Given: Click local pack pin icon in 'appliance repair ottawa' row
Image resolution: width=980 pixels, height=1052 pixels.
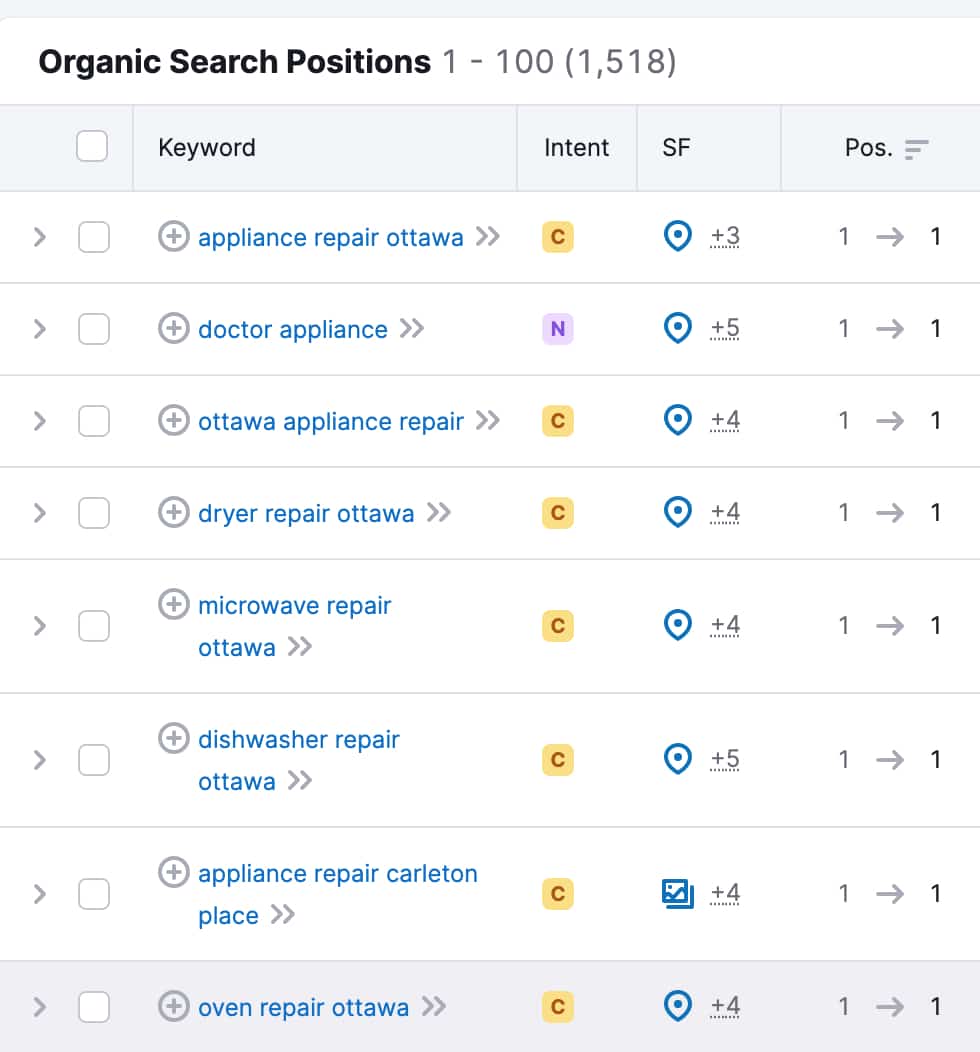Looking at the screenshot, I should 677,236.
